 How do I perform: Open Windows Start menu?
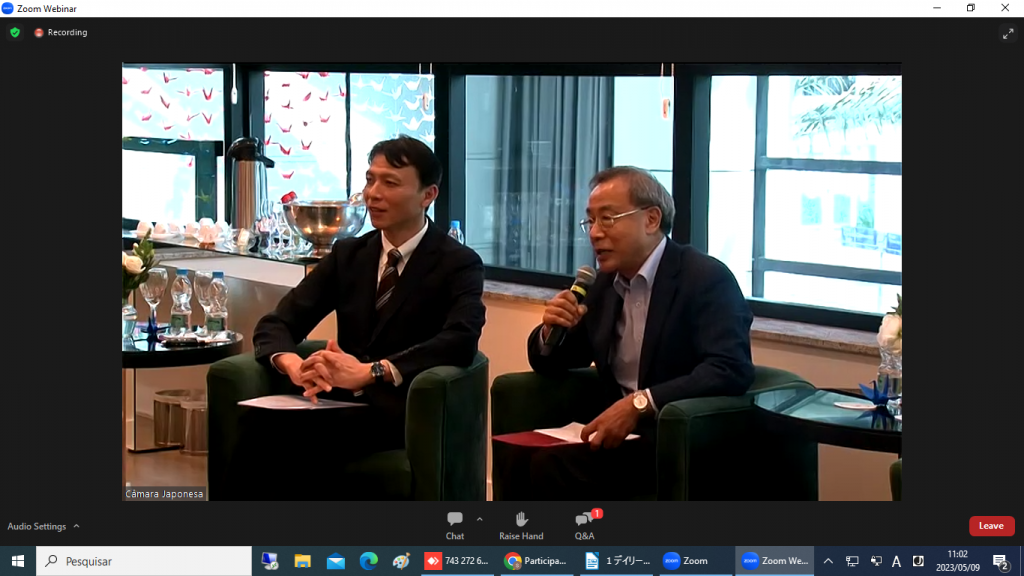click(17, 561)
